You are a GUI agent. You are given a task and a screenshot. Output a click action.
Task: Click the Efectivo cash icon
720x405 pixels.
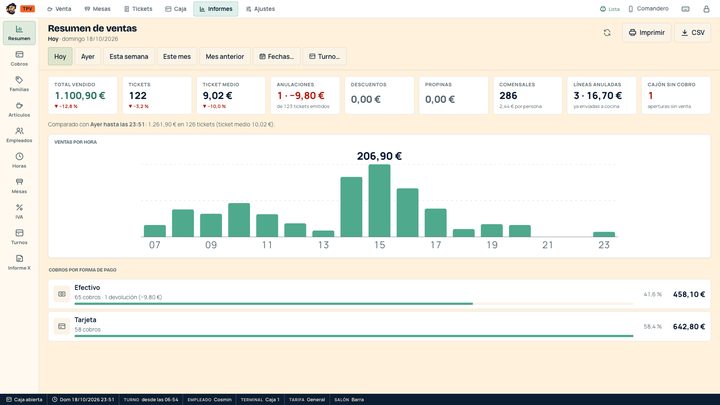click(62, 294)
